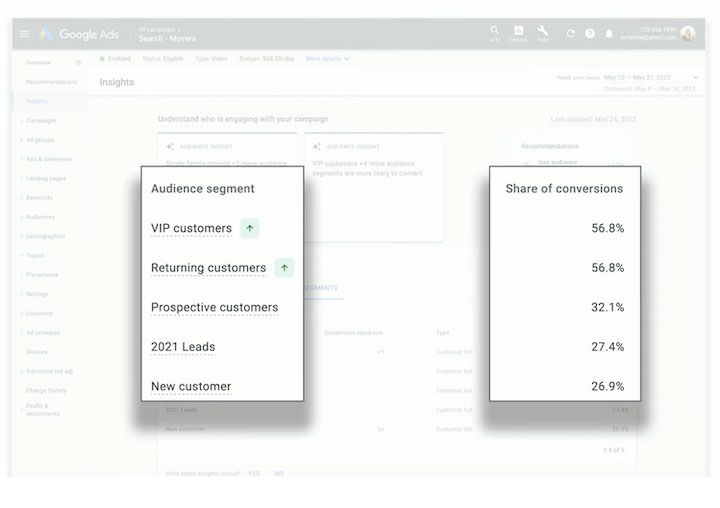Open Drafts & experiments in the sidebar
The image size is (720, 508).
tap(43, 410)
